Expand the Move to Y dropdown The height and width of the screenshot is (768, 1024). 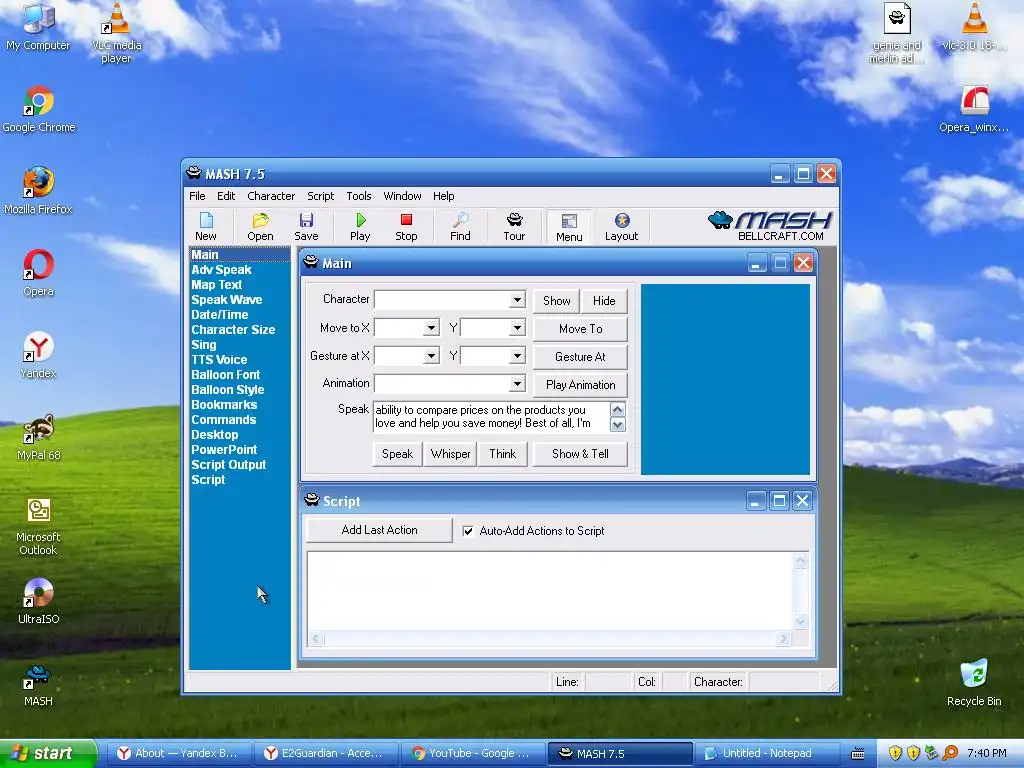pos(517,328)
